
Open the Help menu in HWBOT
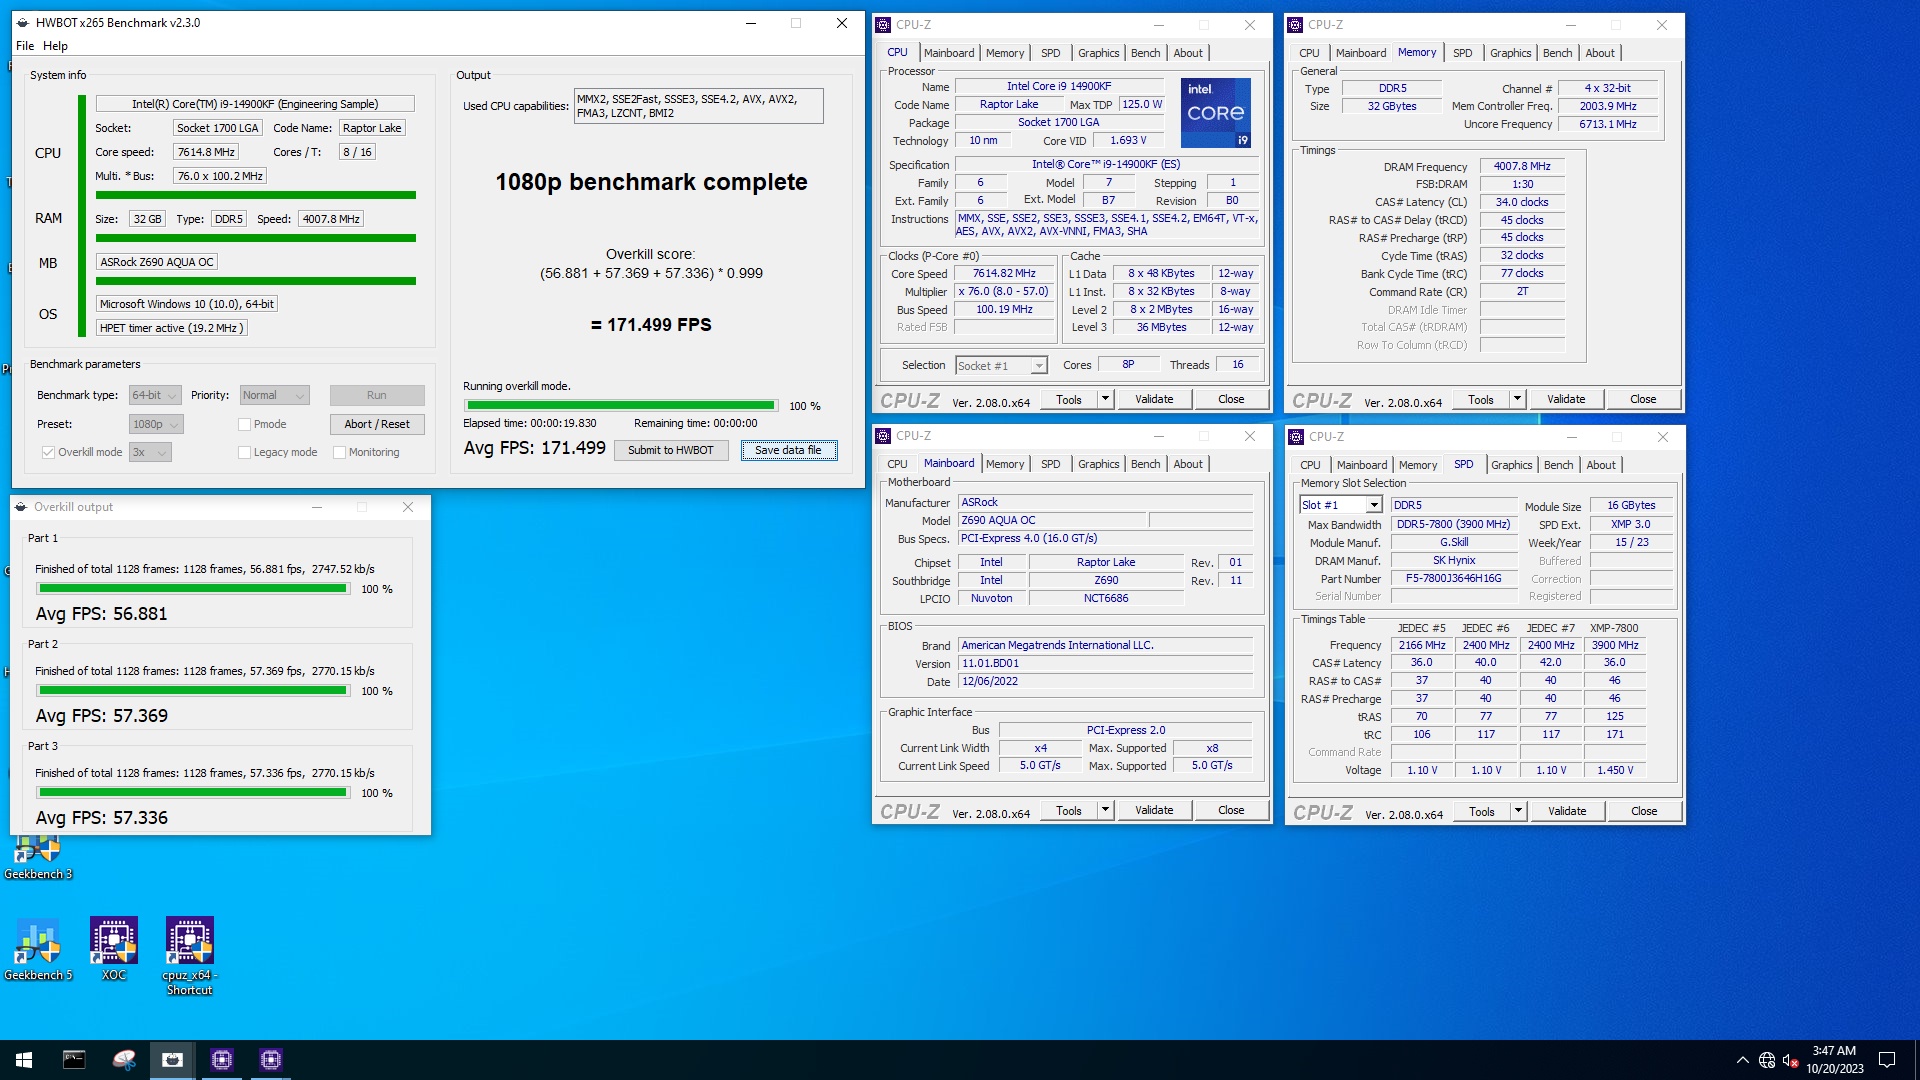(55, 46)
